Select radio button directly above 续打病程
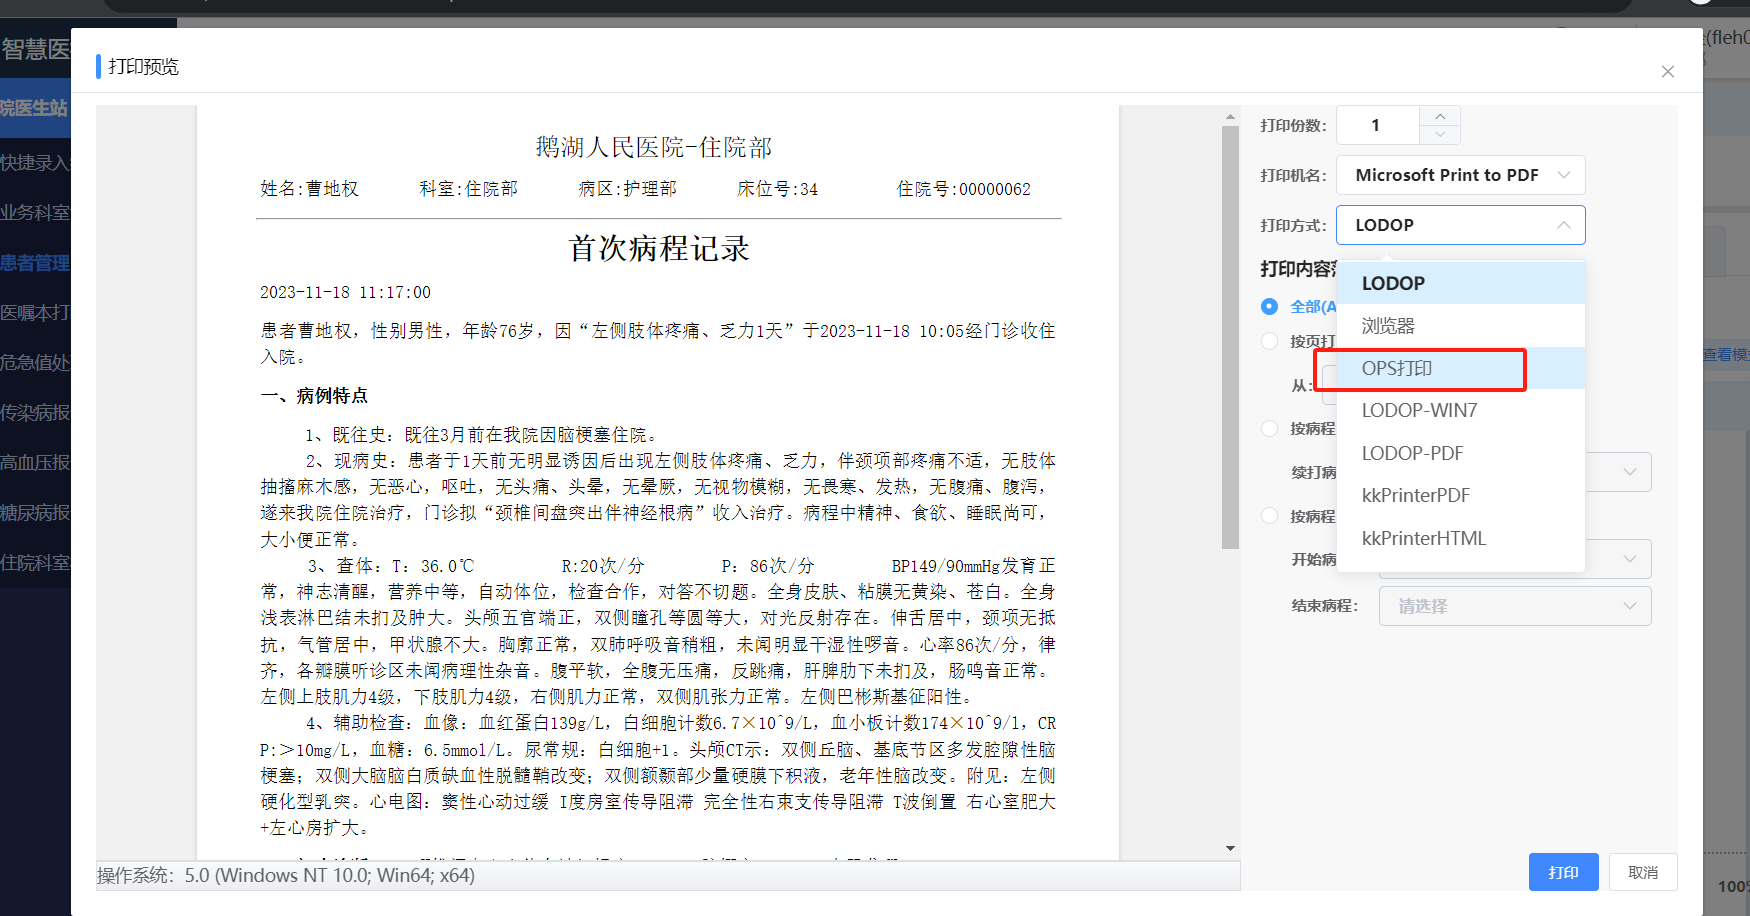The width and height of the screenshot is (1750, 916). 1269,428
